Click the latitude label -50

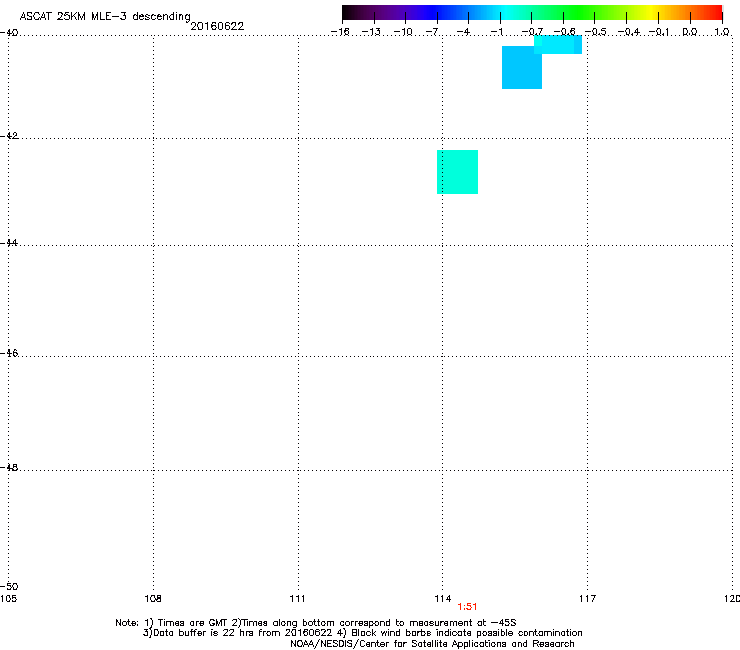[x=9, y=586]
